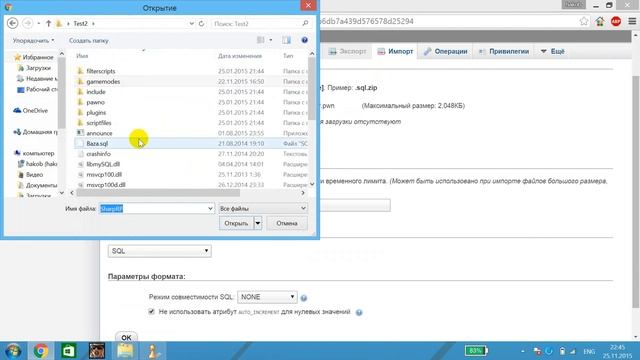
Task: Open Chrome from the taskbar
Action: click(40, 351)
